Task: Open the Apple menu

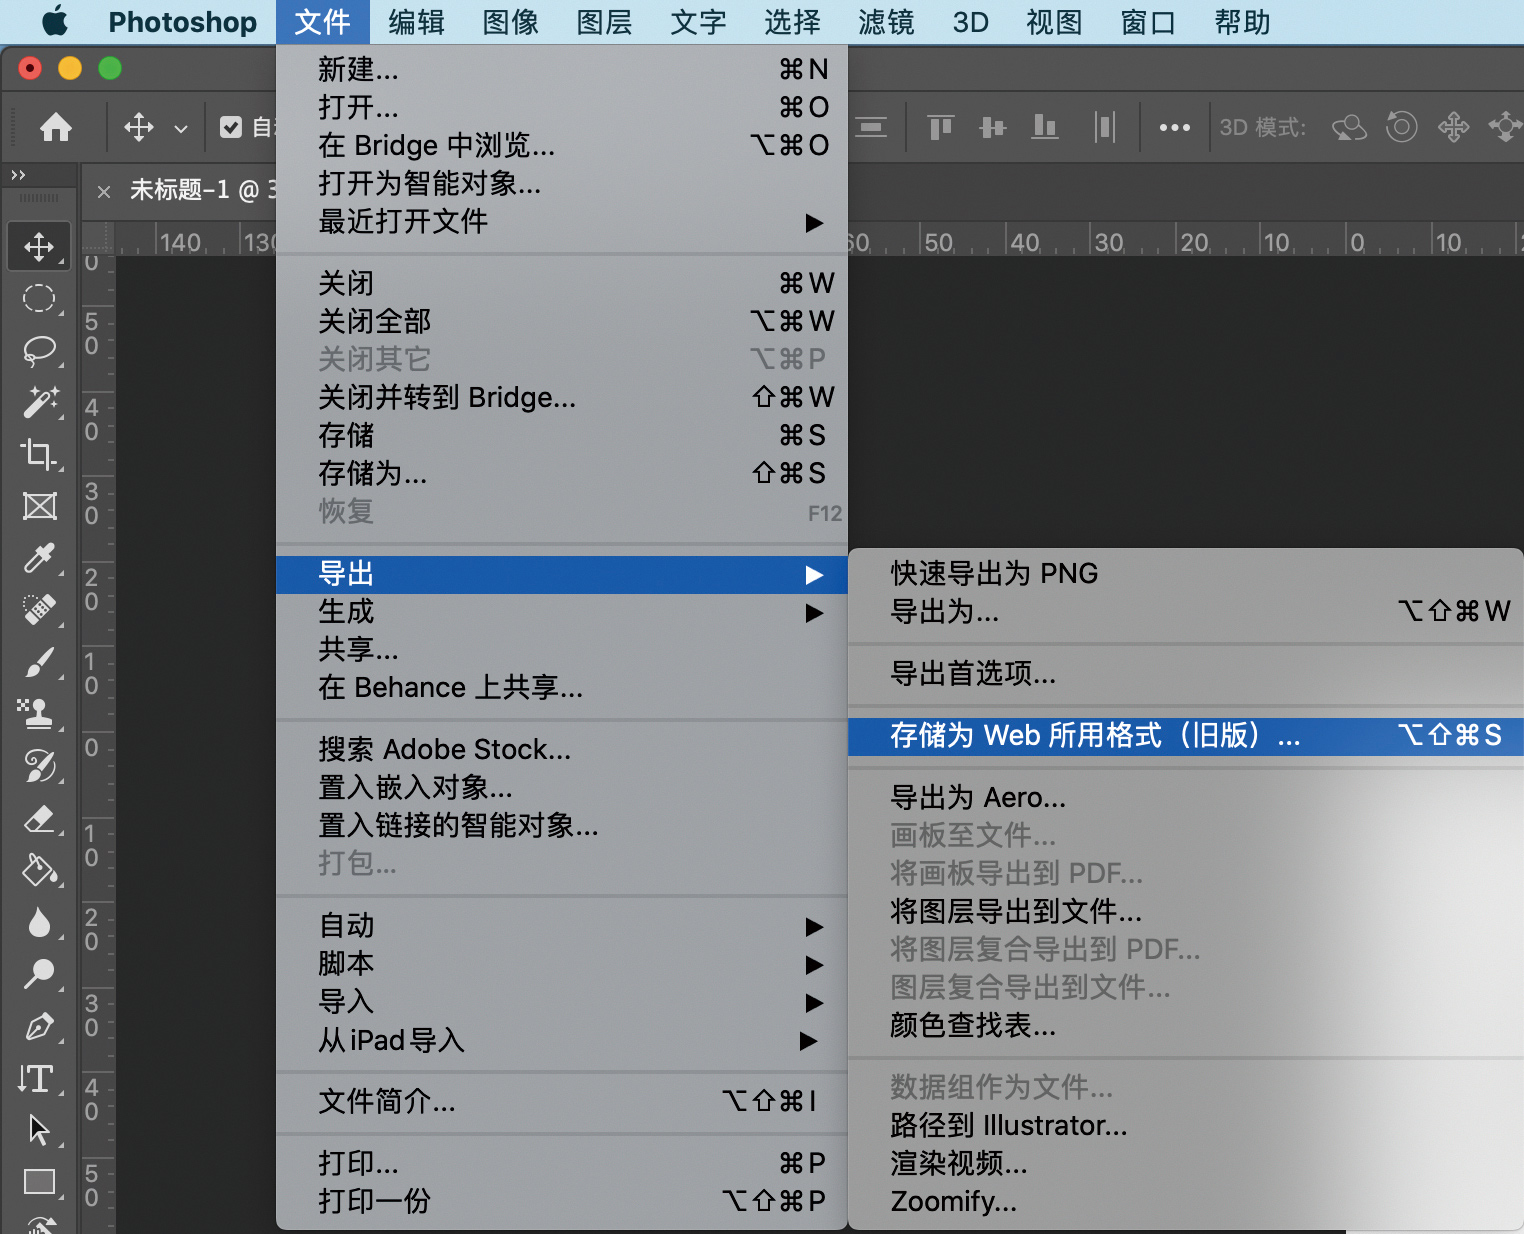Action: click(54, 21)
